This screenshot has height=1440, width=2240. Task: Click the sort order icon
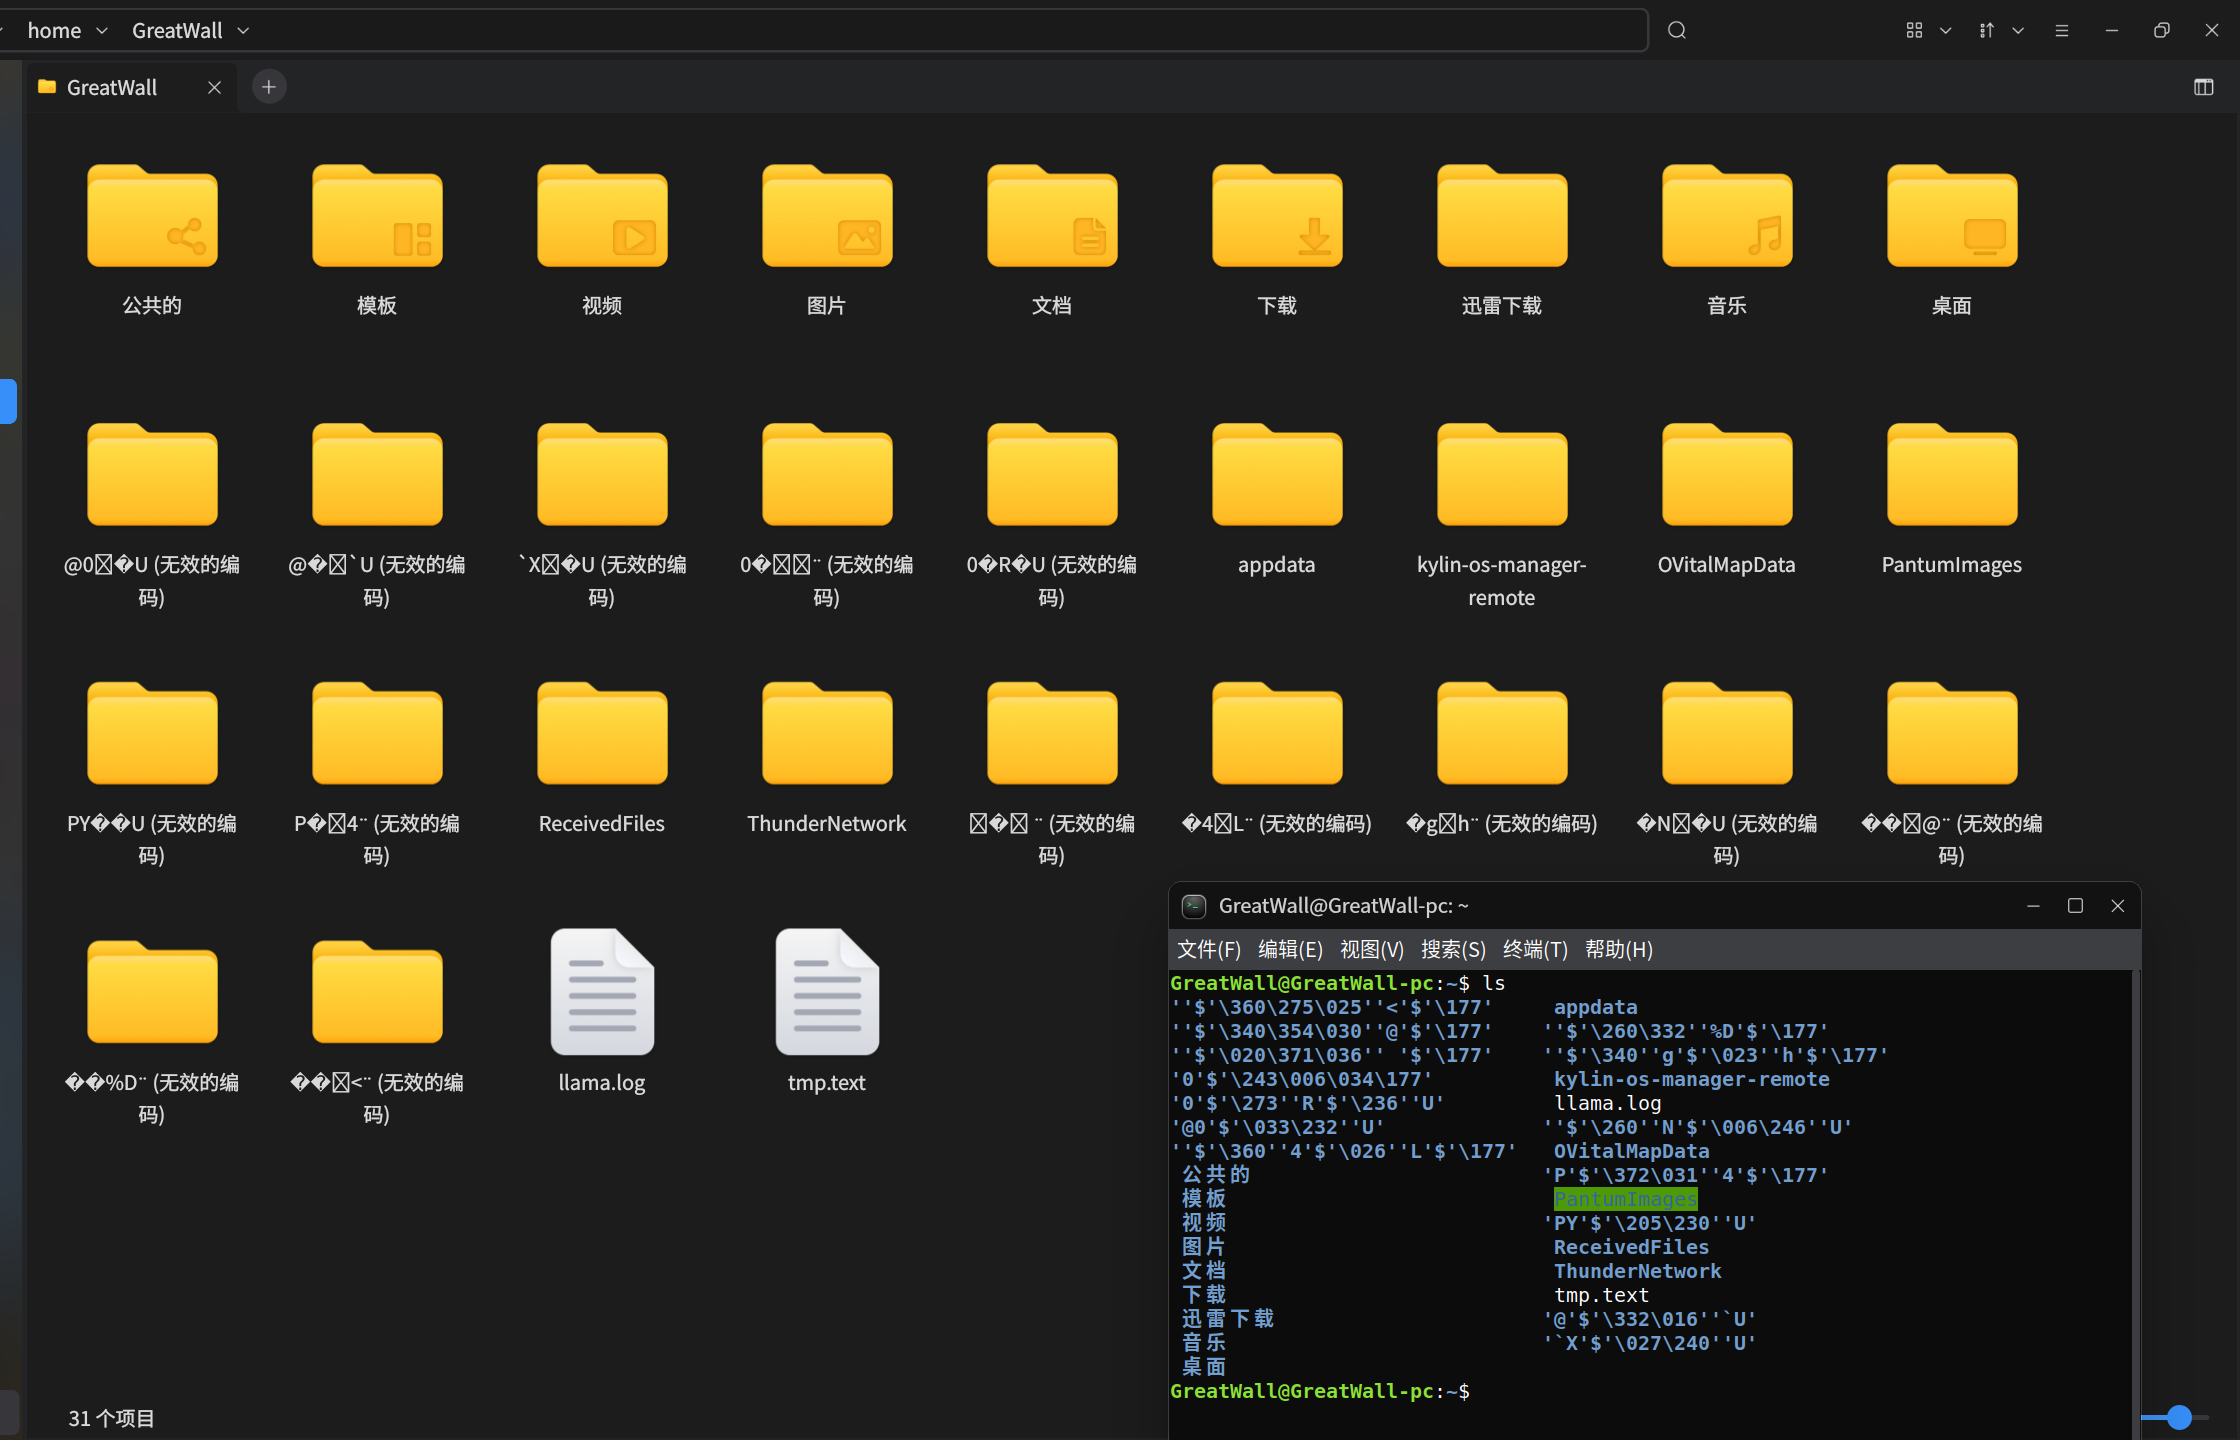click(x=1987, y=30)
